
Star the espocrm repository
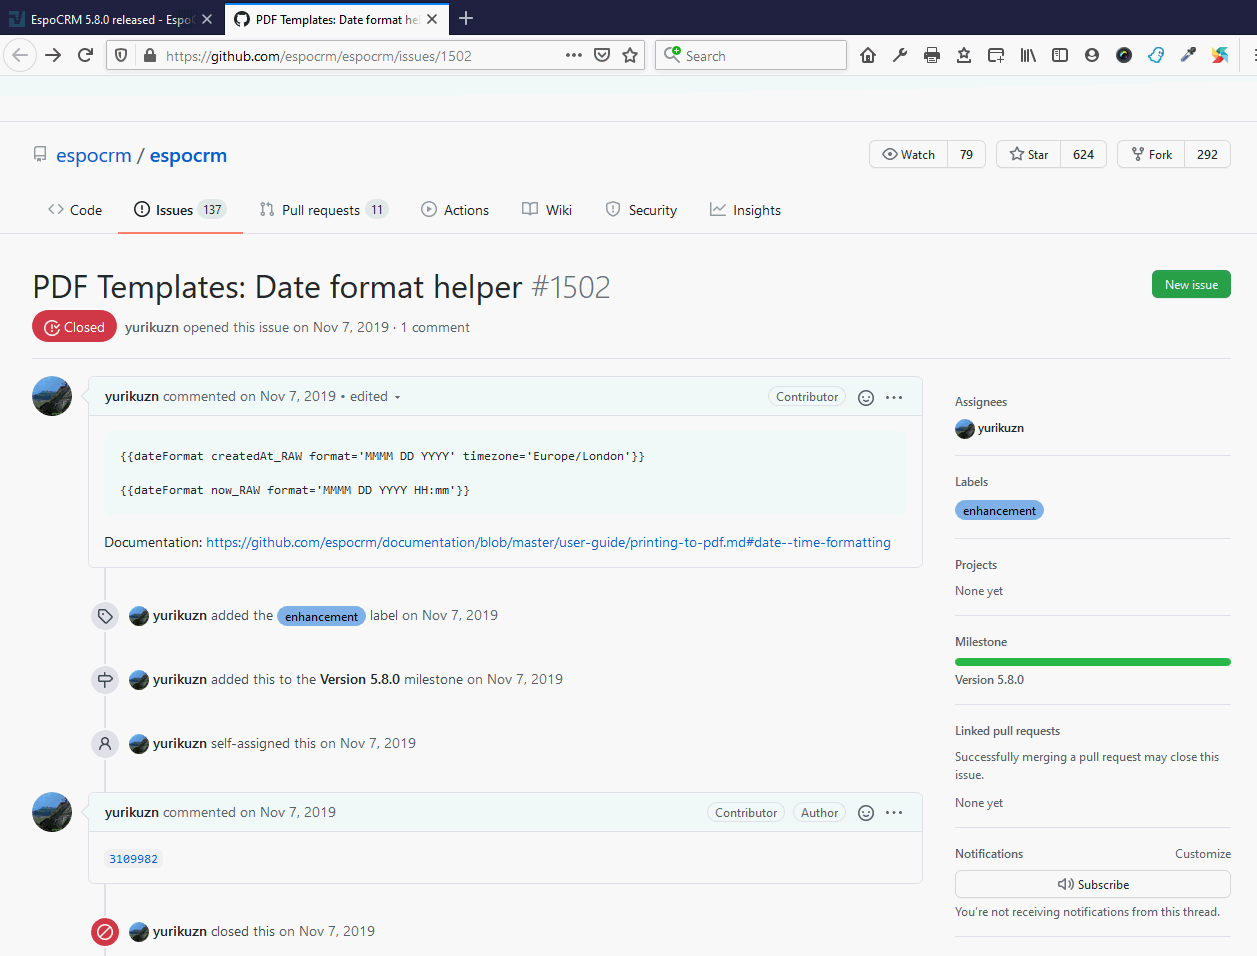coord(1029,155)
